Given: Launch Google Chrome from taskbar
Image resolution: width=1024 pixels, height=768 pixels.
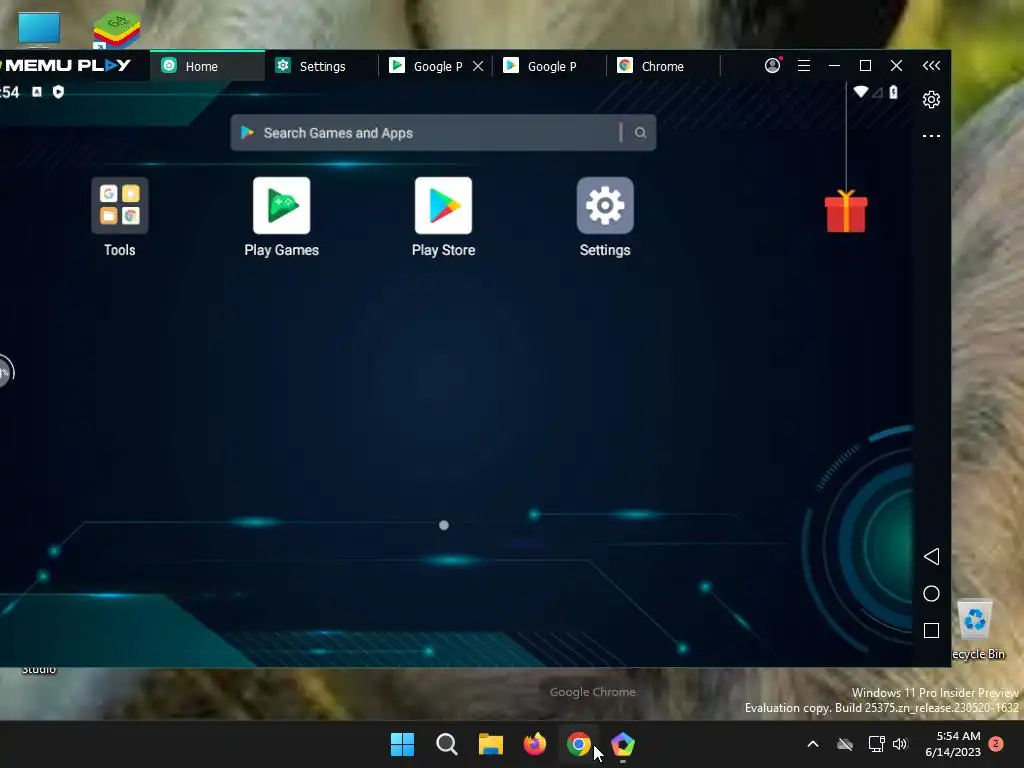Looking at the screenshot, I should (579, 744).
